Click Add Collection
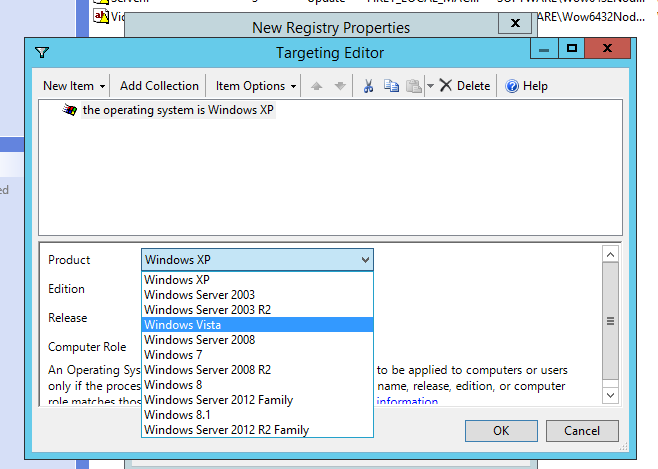The height and width of the screenshot is (469, 658). tap(159, 86)
